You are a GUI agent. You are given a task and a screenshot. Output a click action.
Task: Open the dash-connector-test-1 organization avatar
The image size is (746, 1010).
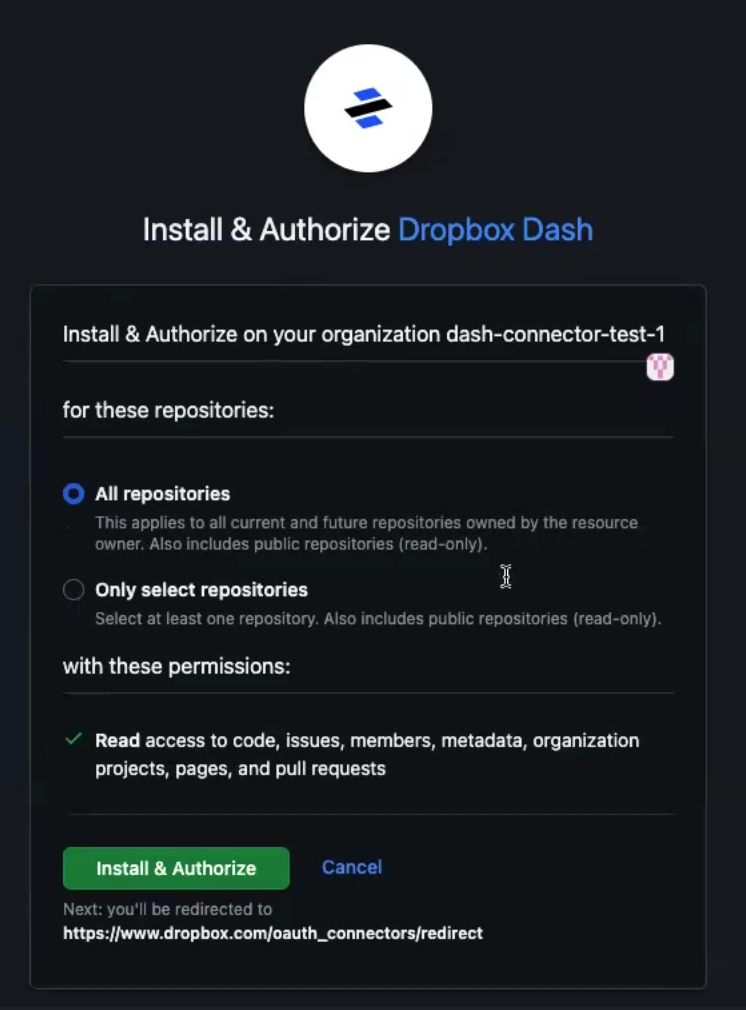click(660, 367)
